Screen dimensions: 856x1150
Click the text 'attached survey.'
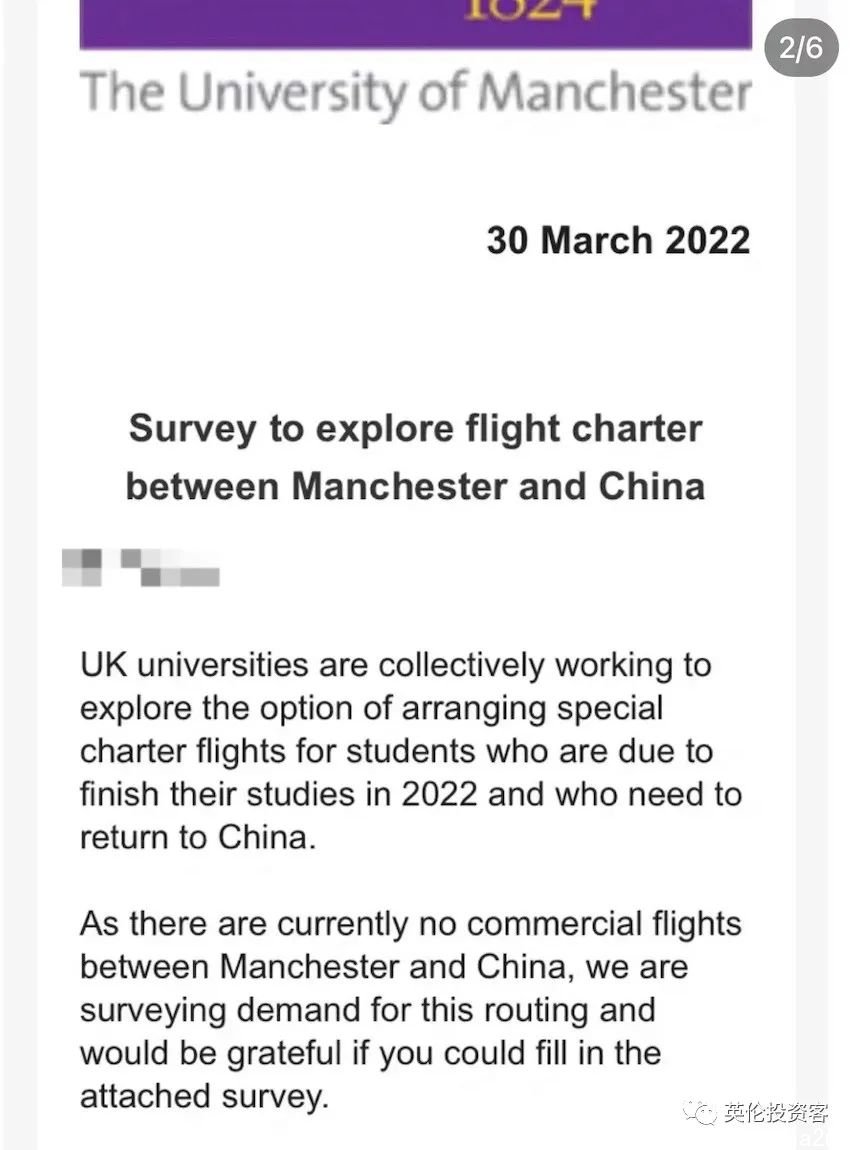click(204, 1096)
